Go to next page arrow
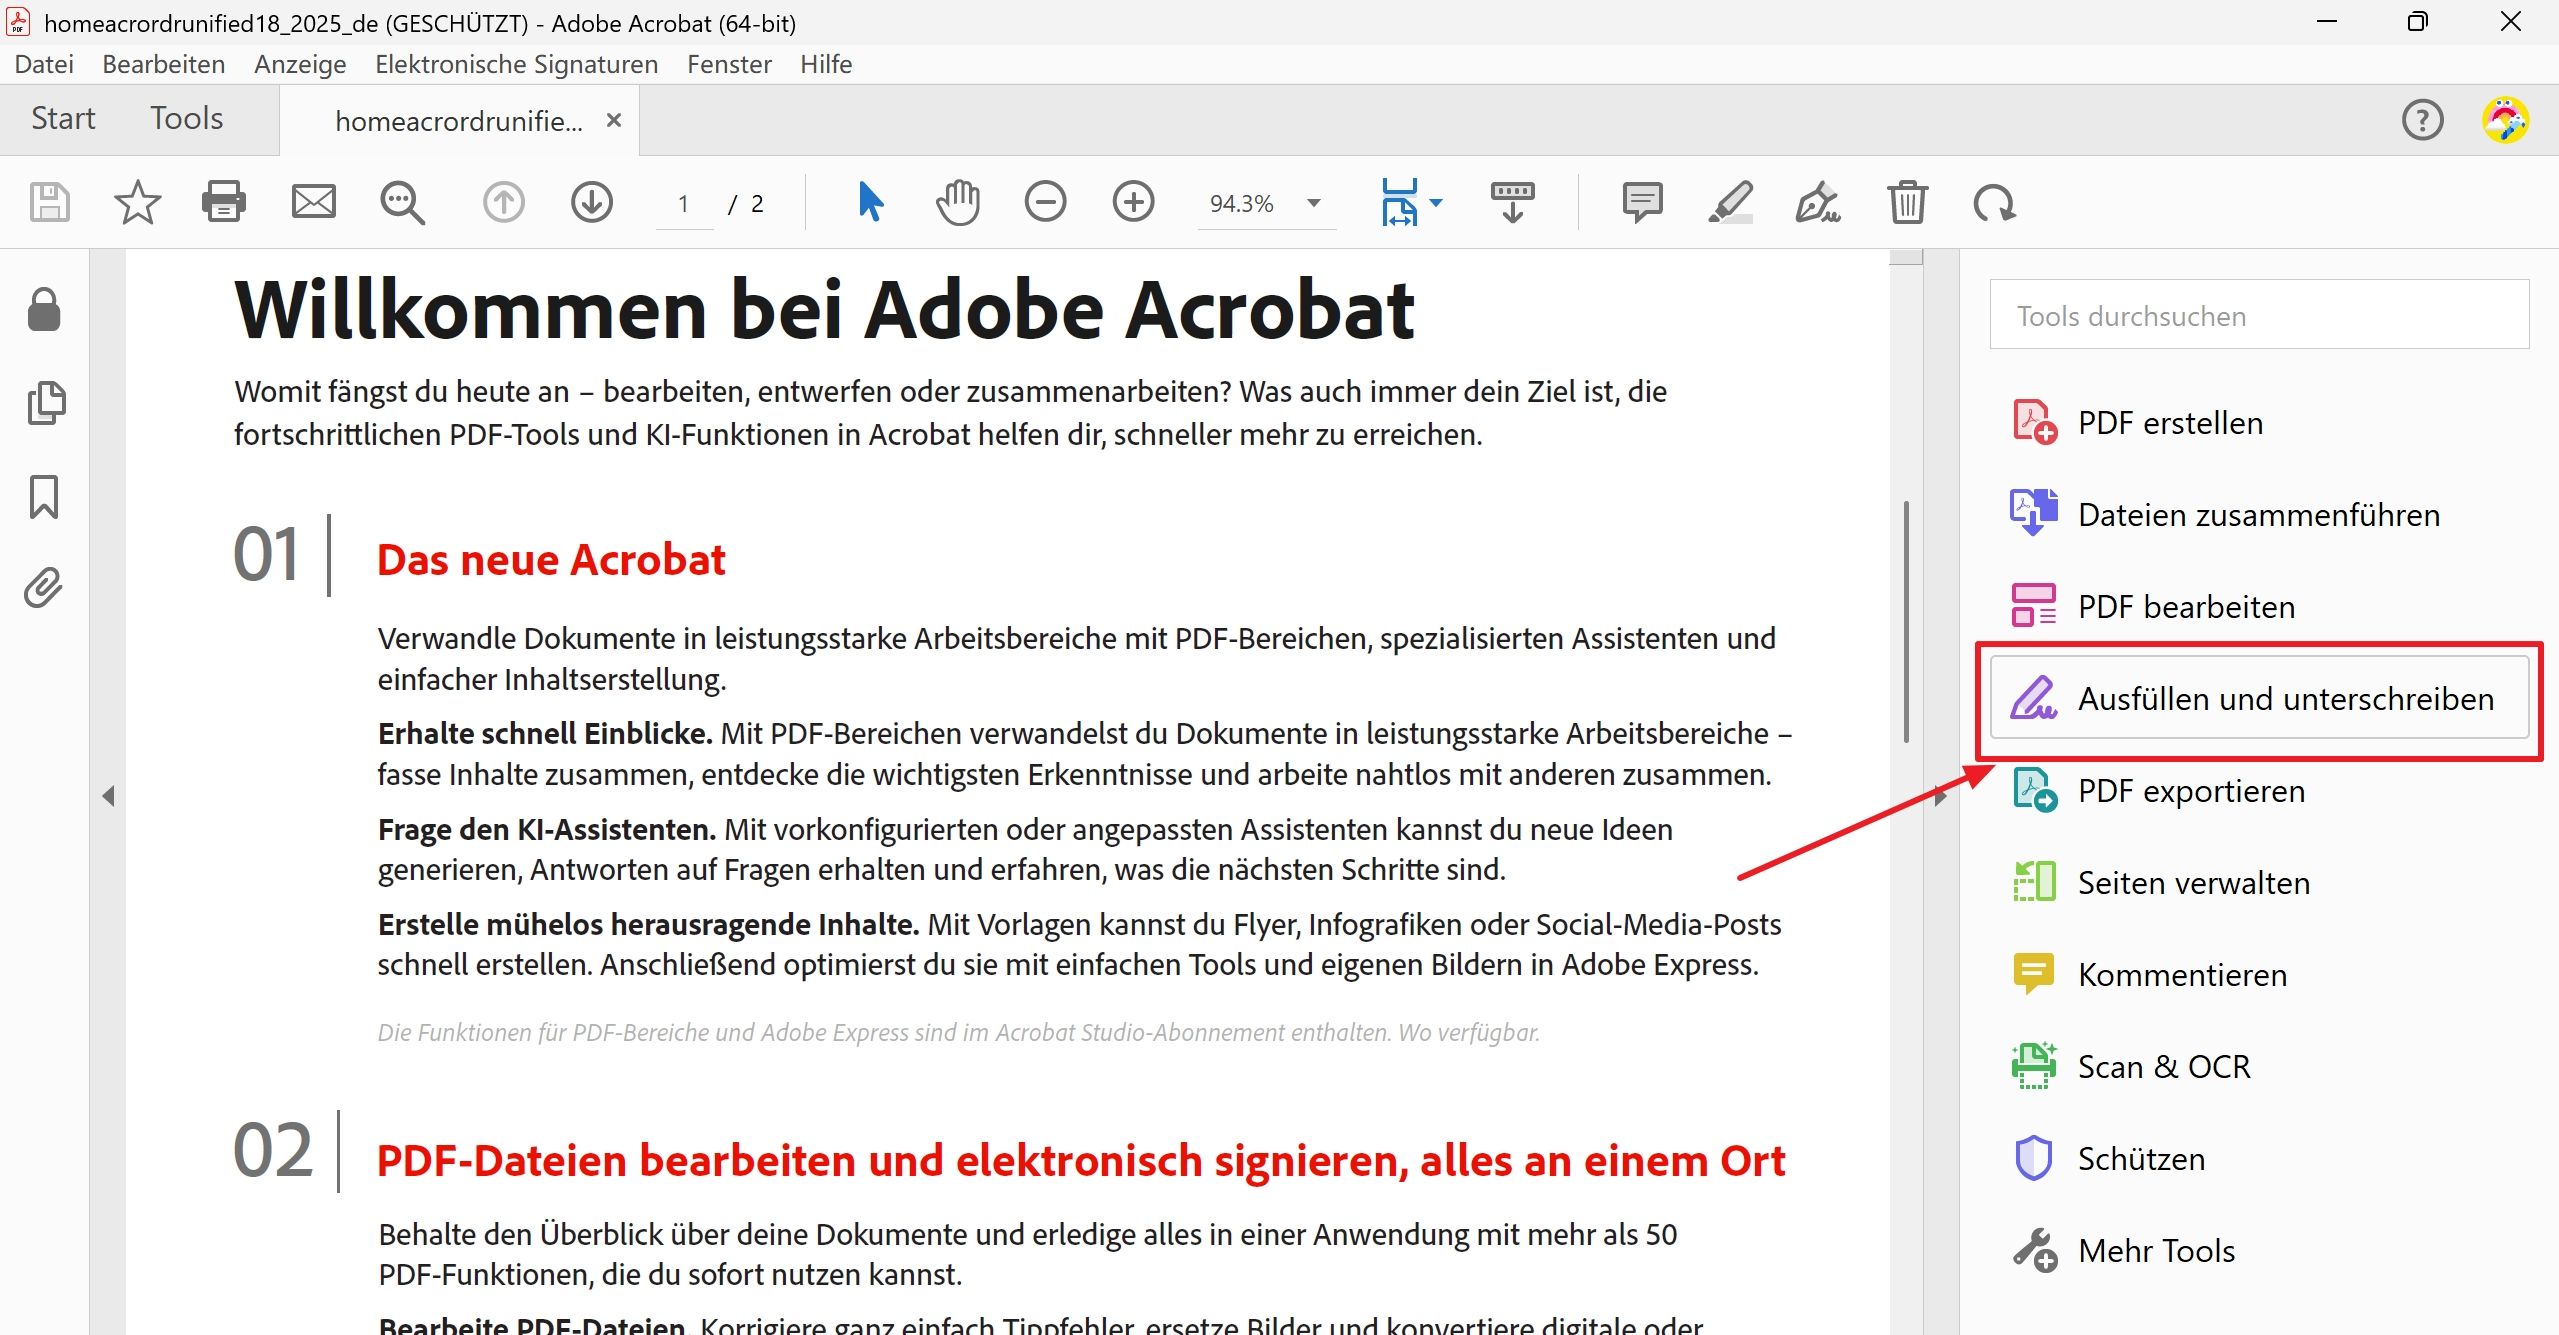Viewport: 2559px width, 1335px height. click(592, 203)
